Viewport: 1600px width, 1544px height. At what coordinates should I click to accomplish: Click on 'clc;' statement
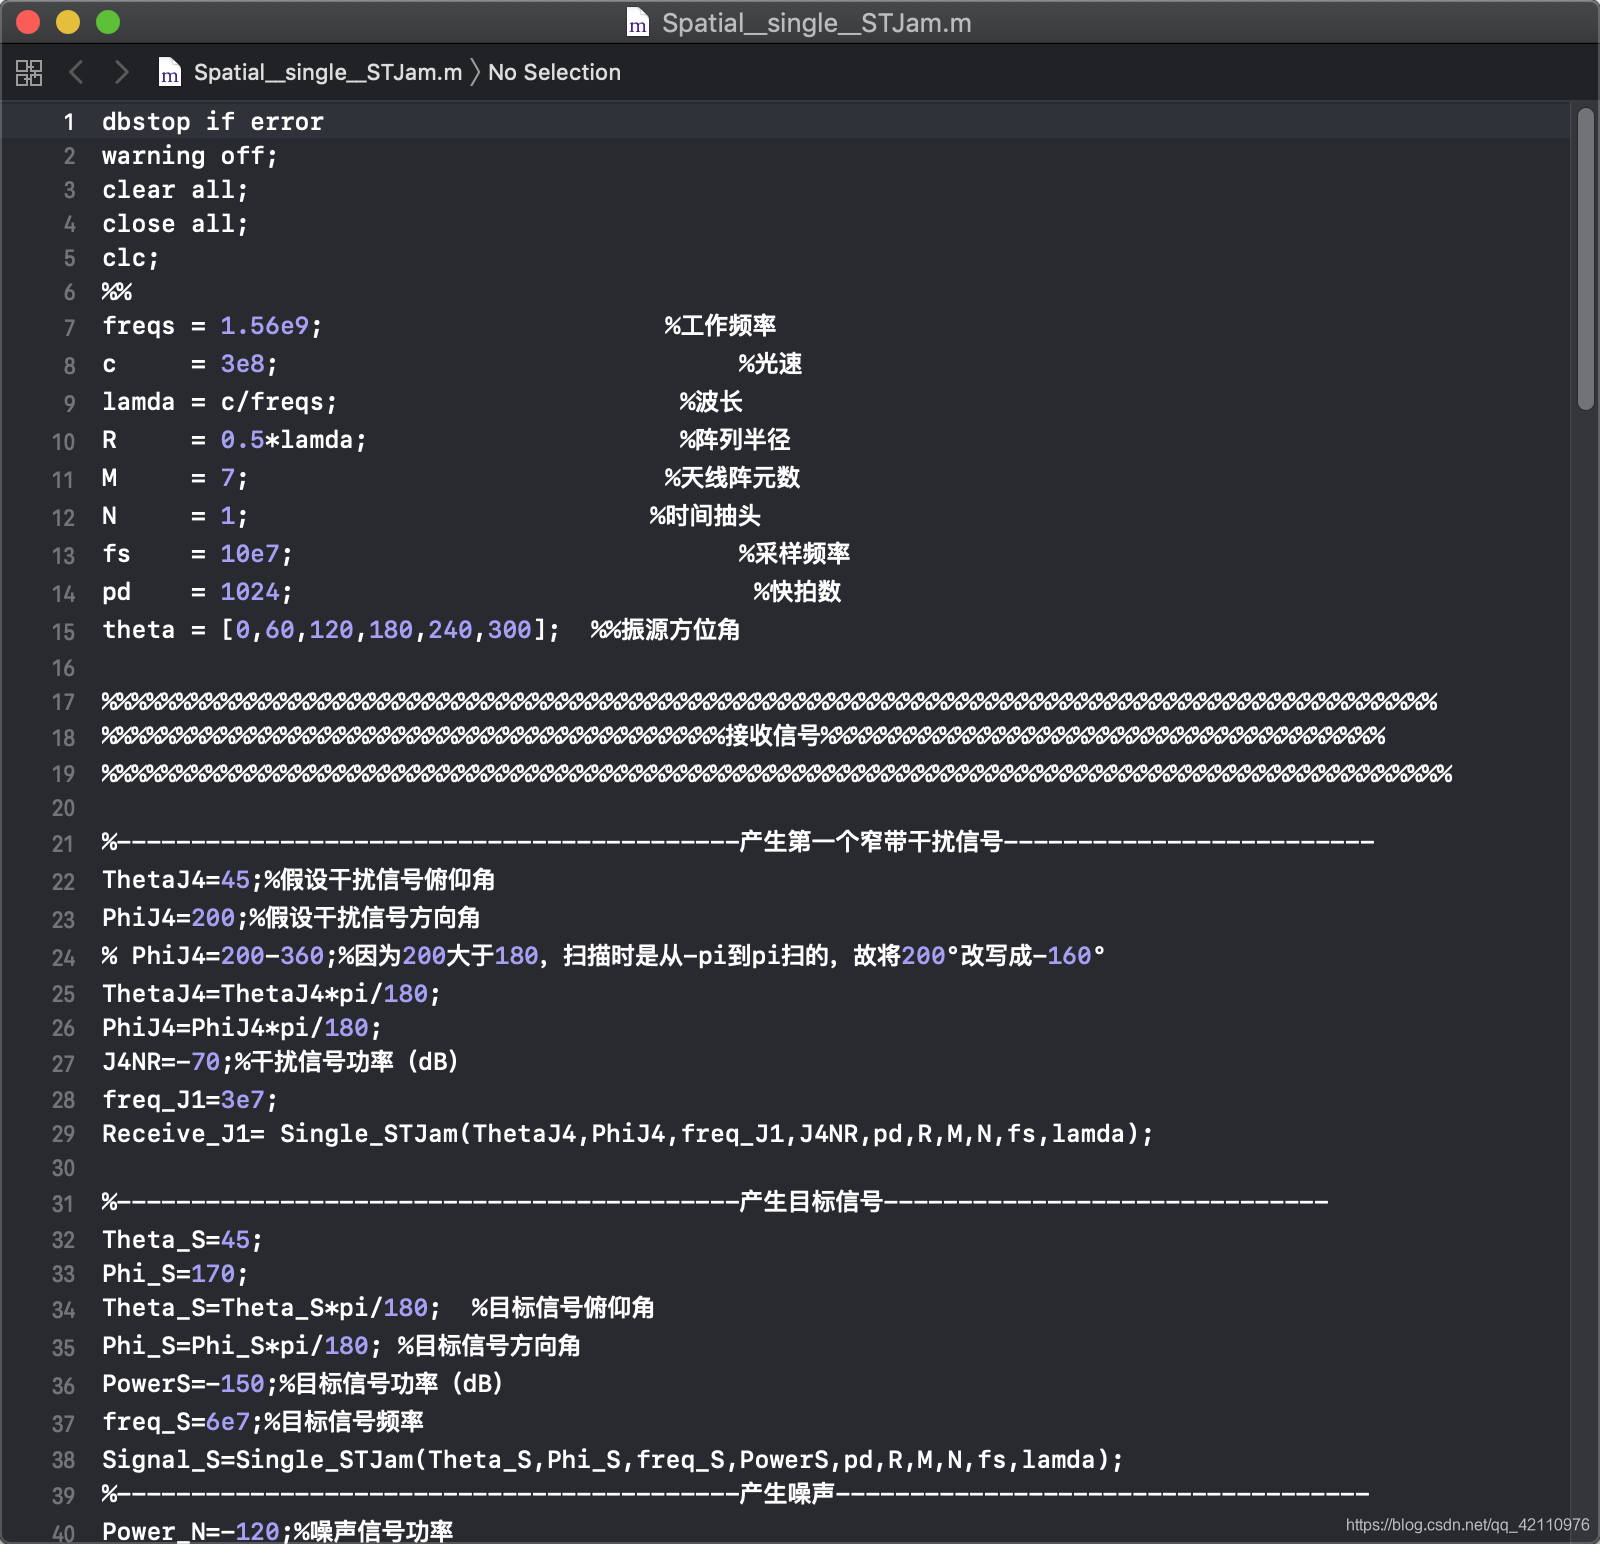tap(130, 258)
